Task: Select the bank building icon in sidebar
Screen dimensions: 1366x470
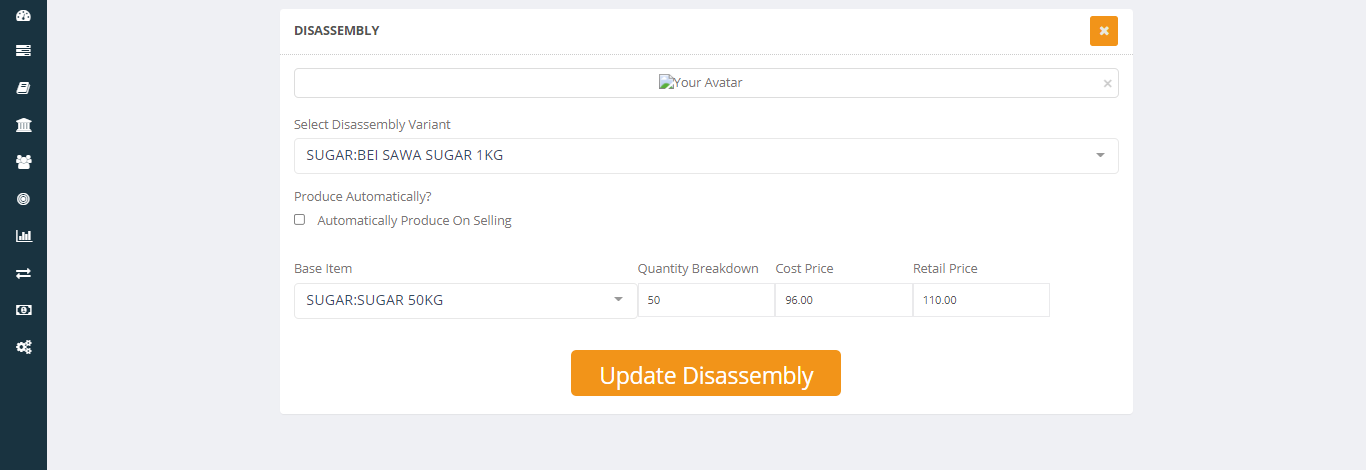Action: pos(23,125)
